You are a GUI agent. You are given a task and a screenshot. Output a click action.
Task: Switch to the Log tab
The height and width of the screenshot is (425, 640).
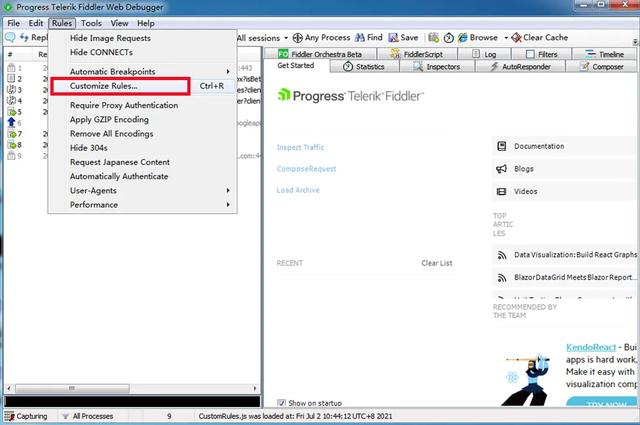pos(484,54)
